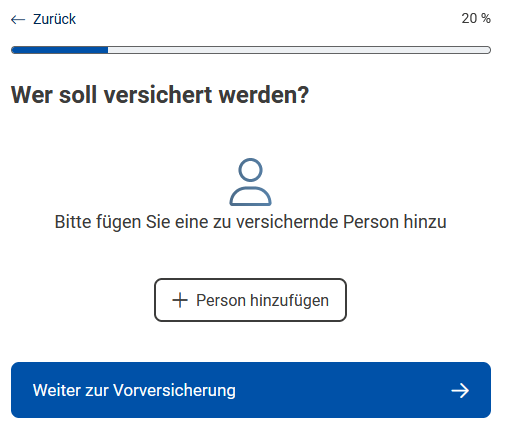Click the word versichert in the heading
This screenshot has width=514, height=428.
[x=158, y=95]
